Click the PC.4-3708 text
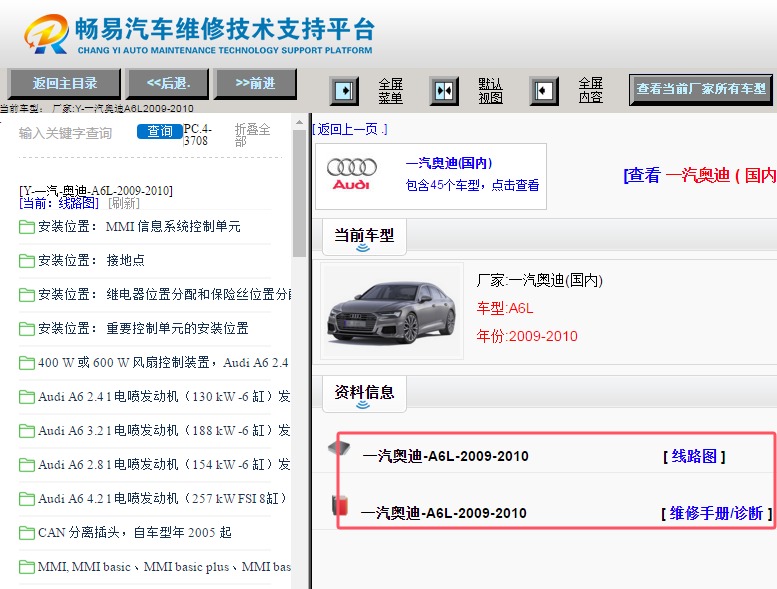Image resolution: width=777 pixels, height=589 pixels. coord(198,135)
